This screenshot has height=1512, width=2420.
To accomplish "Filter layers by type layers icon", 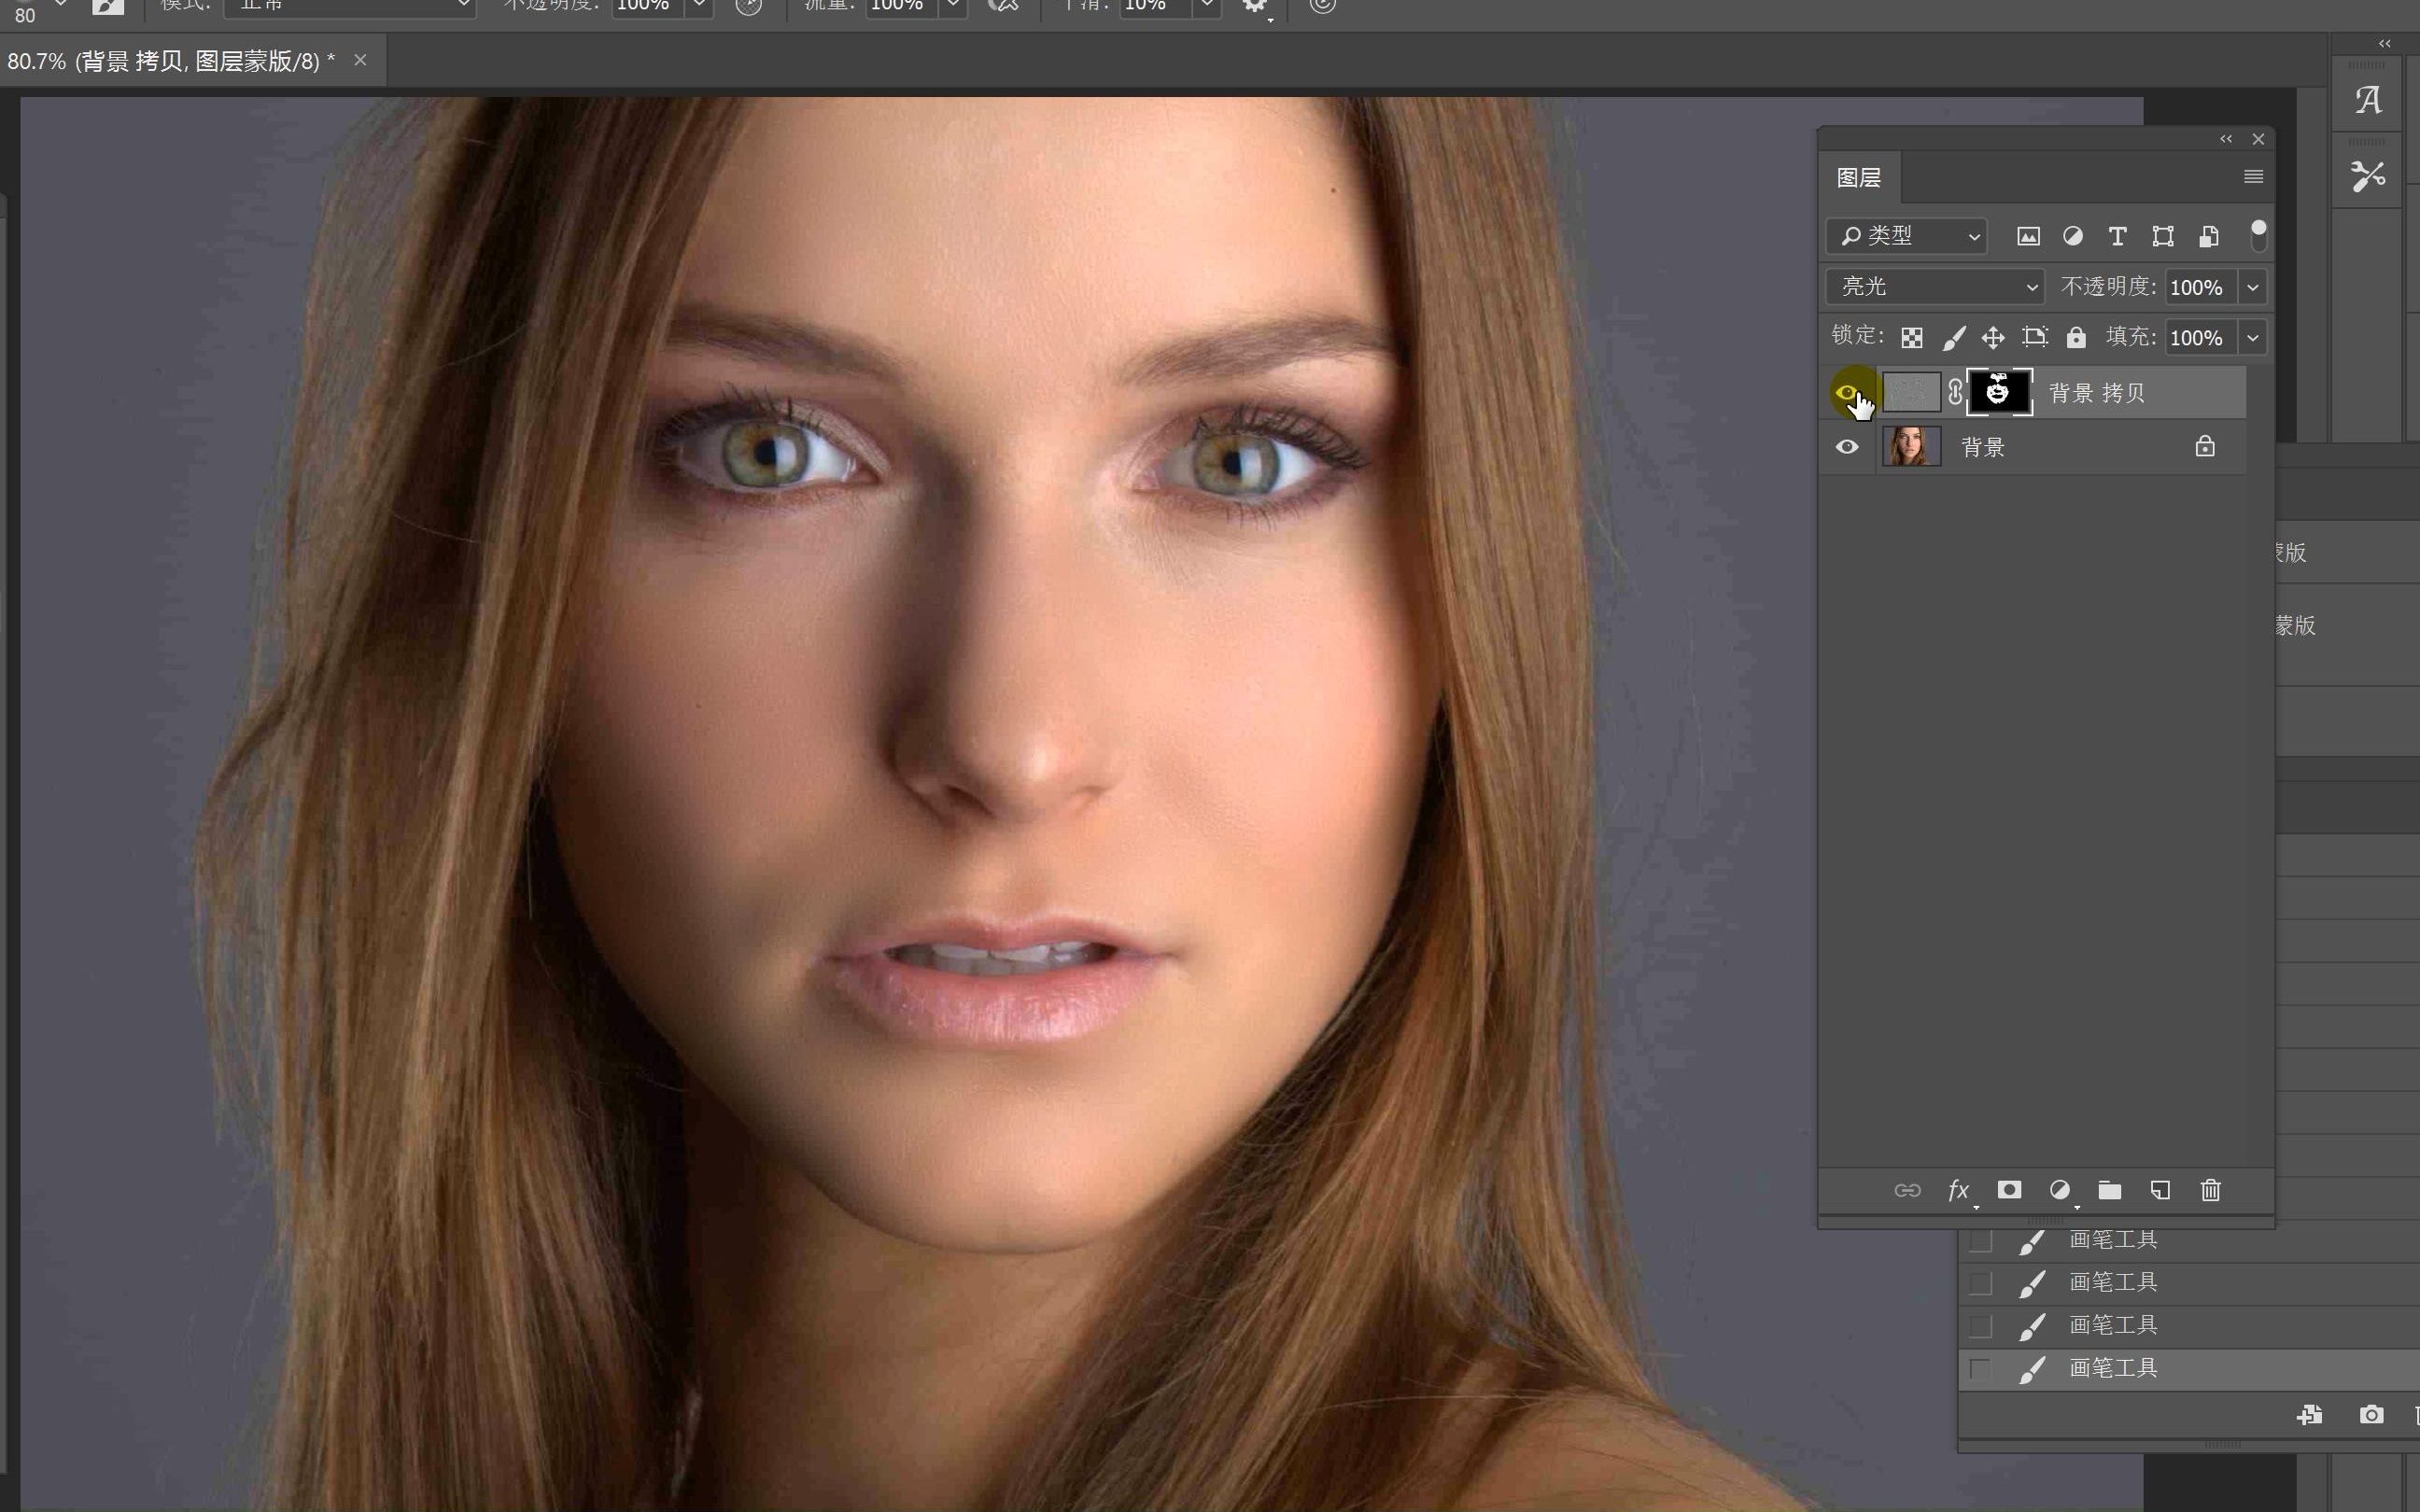I will click(x=2117, y=236).
